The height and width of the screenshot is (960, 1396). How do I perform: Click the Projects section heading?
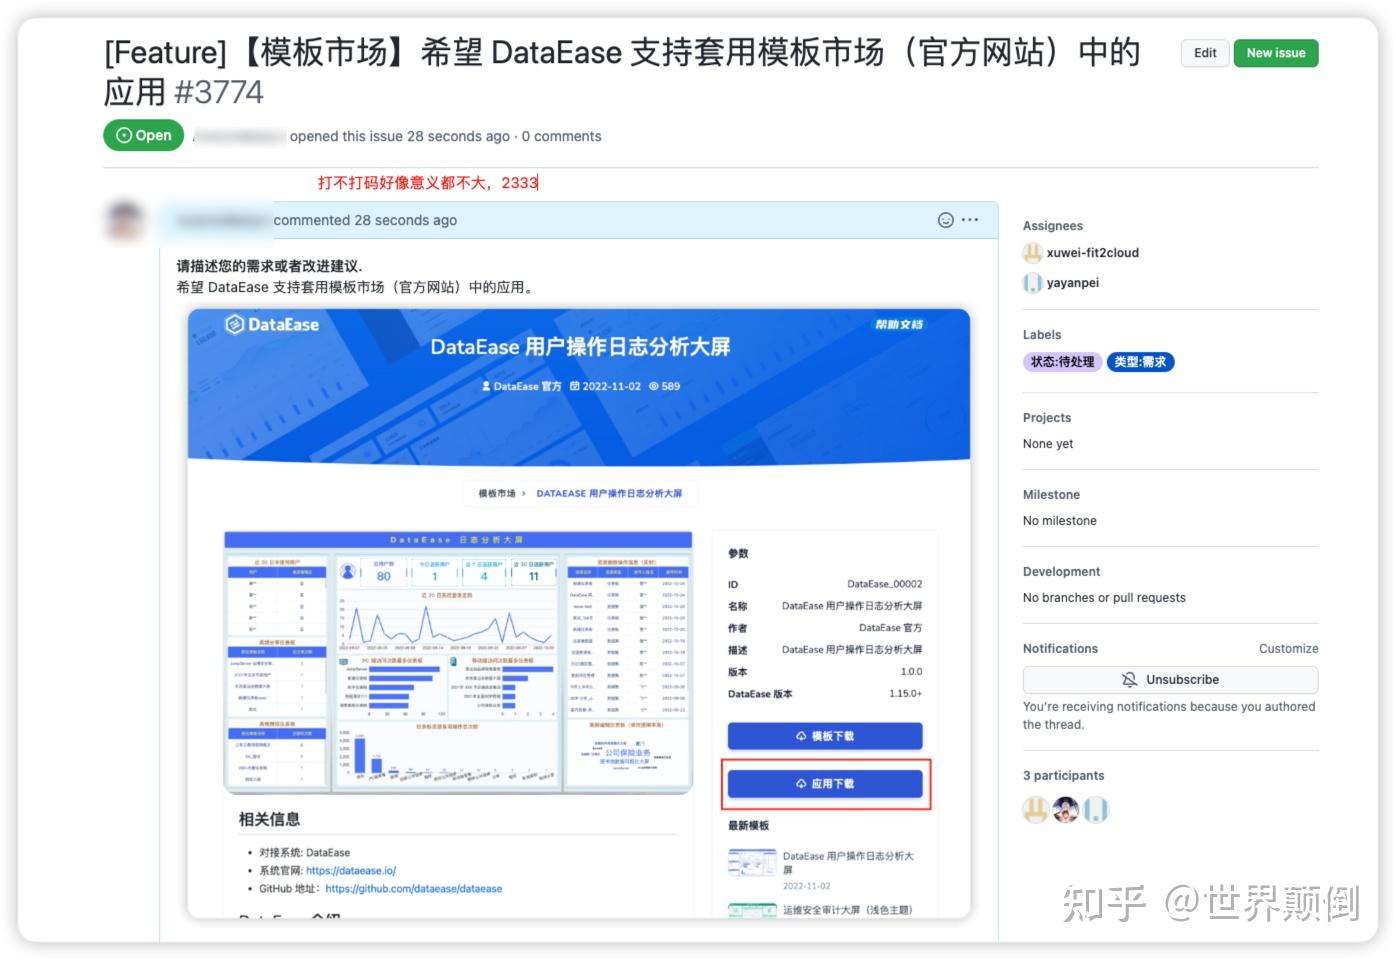point(1047,418)
